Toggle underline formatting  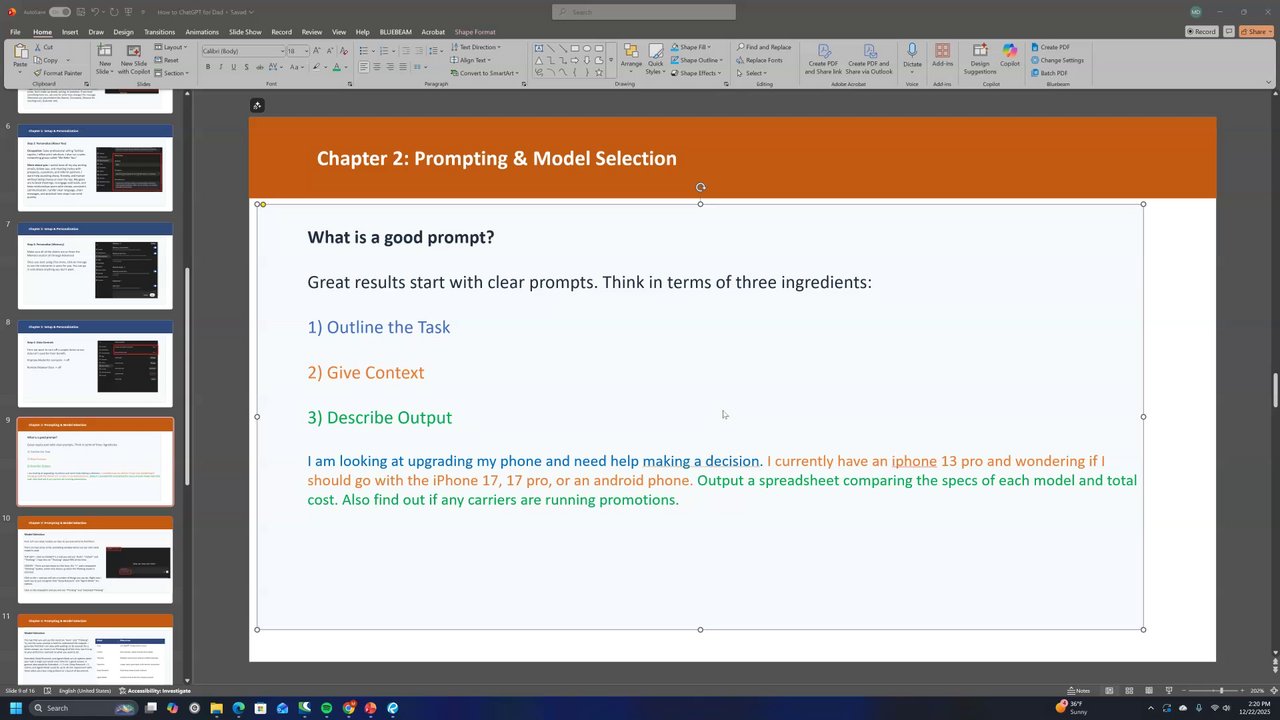[x=233, y=67]
